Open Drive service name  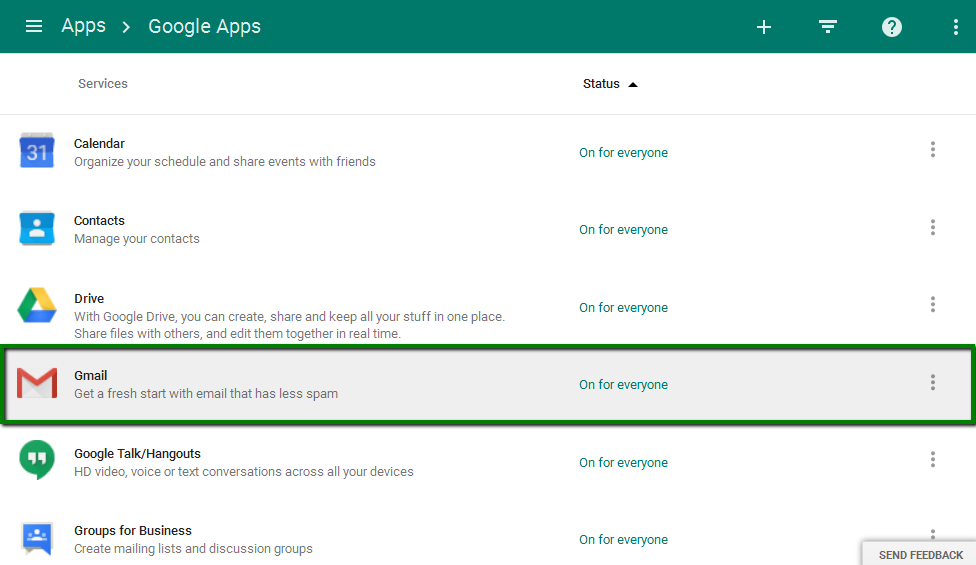[89, 298]
